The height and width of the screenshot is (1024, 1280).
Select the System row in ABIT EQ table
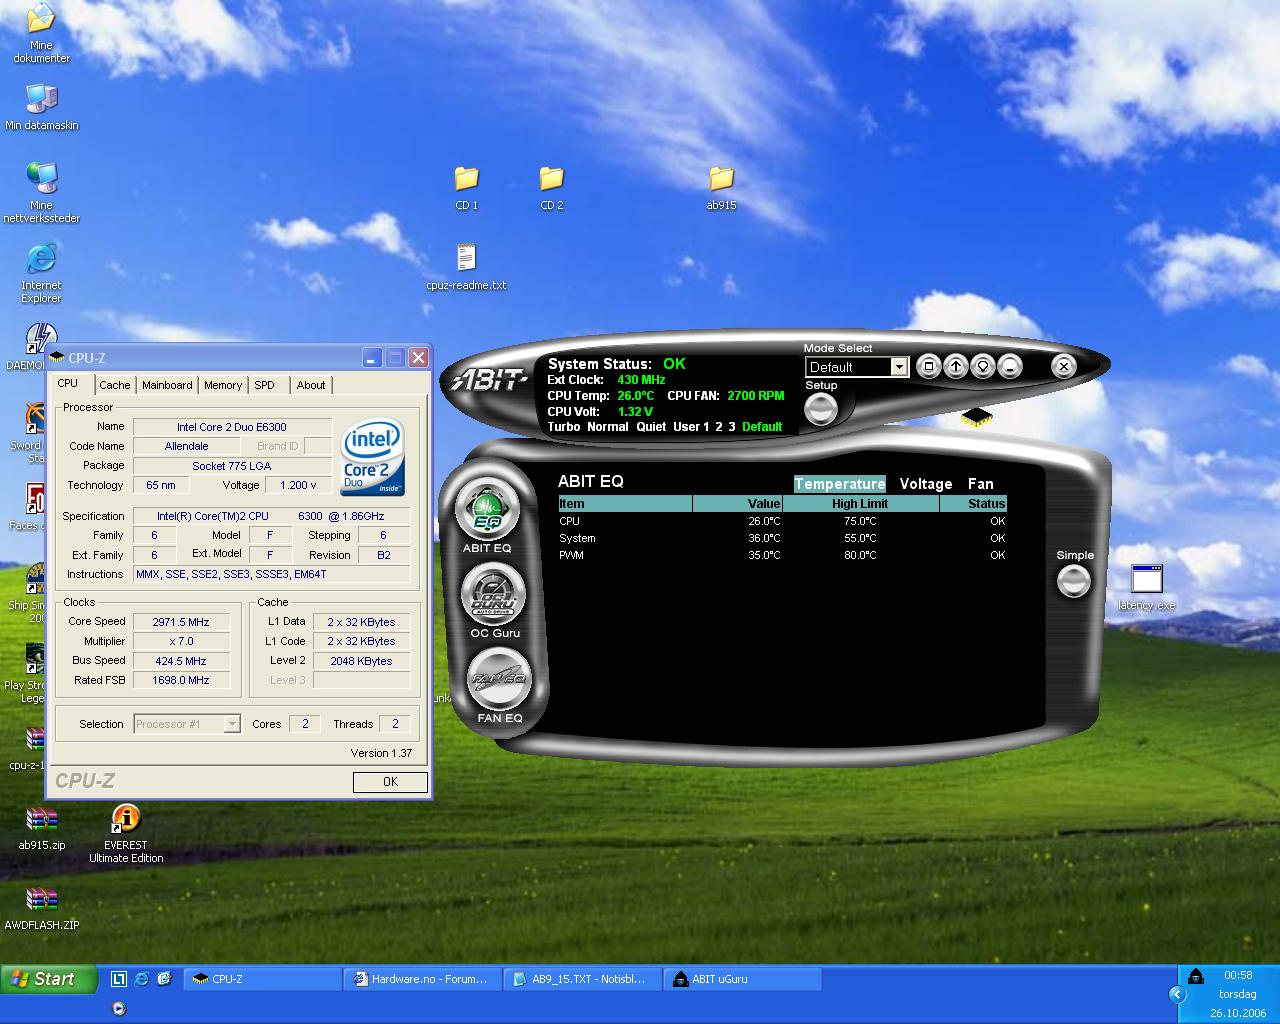coord(782,538)
